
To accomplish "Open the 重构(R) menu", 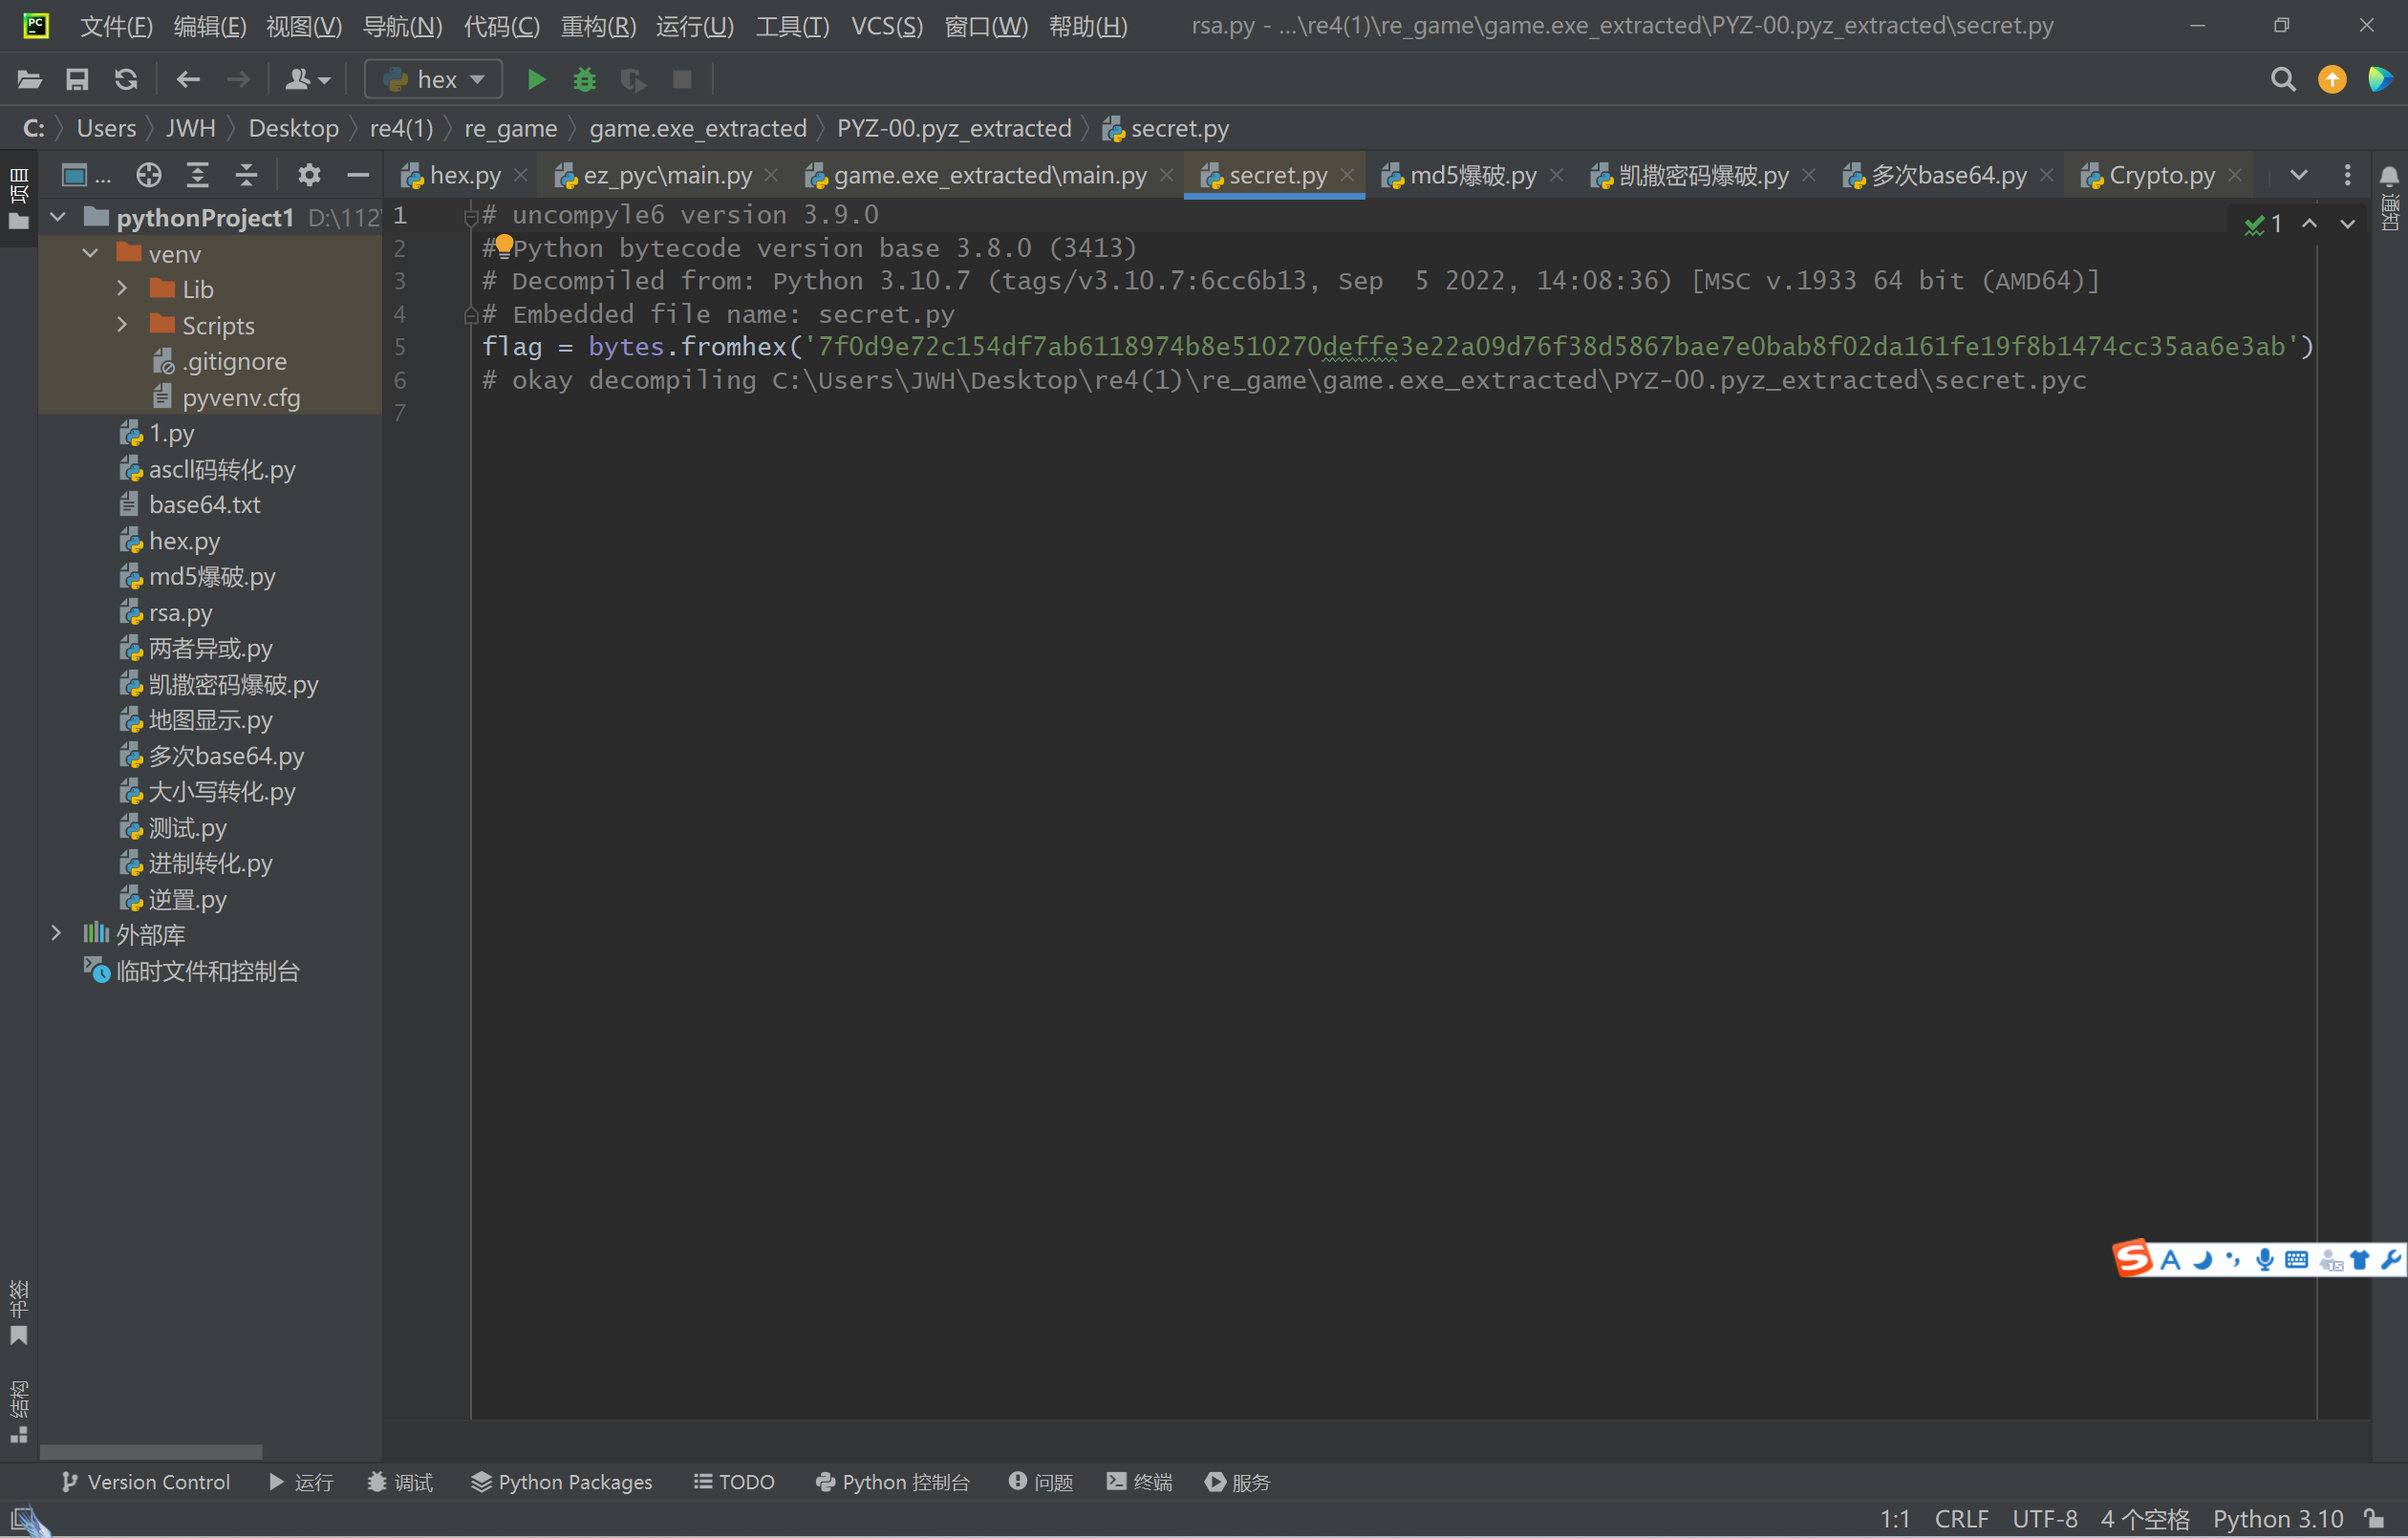I will click(598, 26).
